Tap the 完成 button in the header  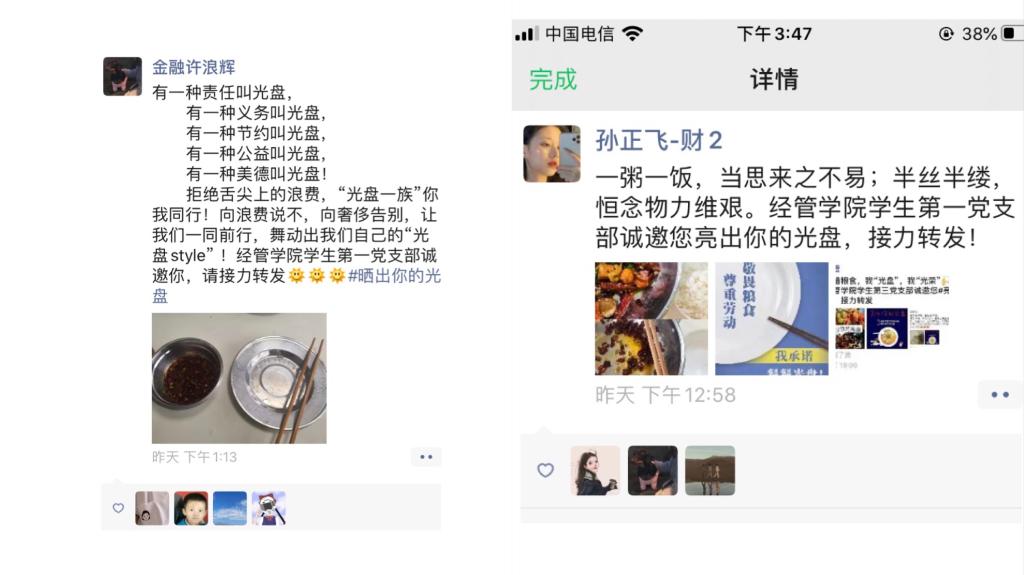click(552, 80)
